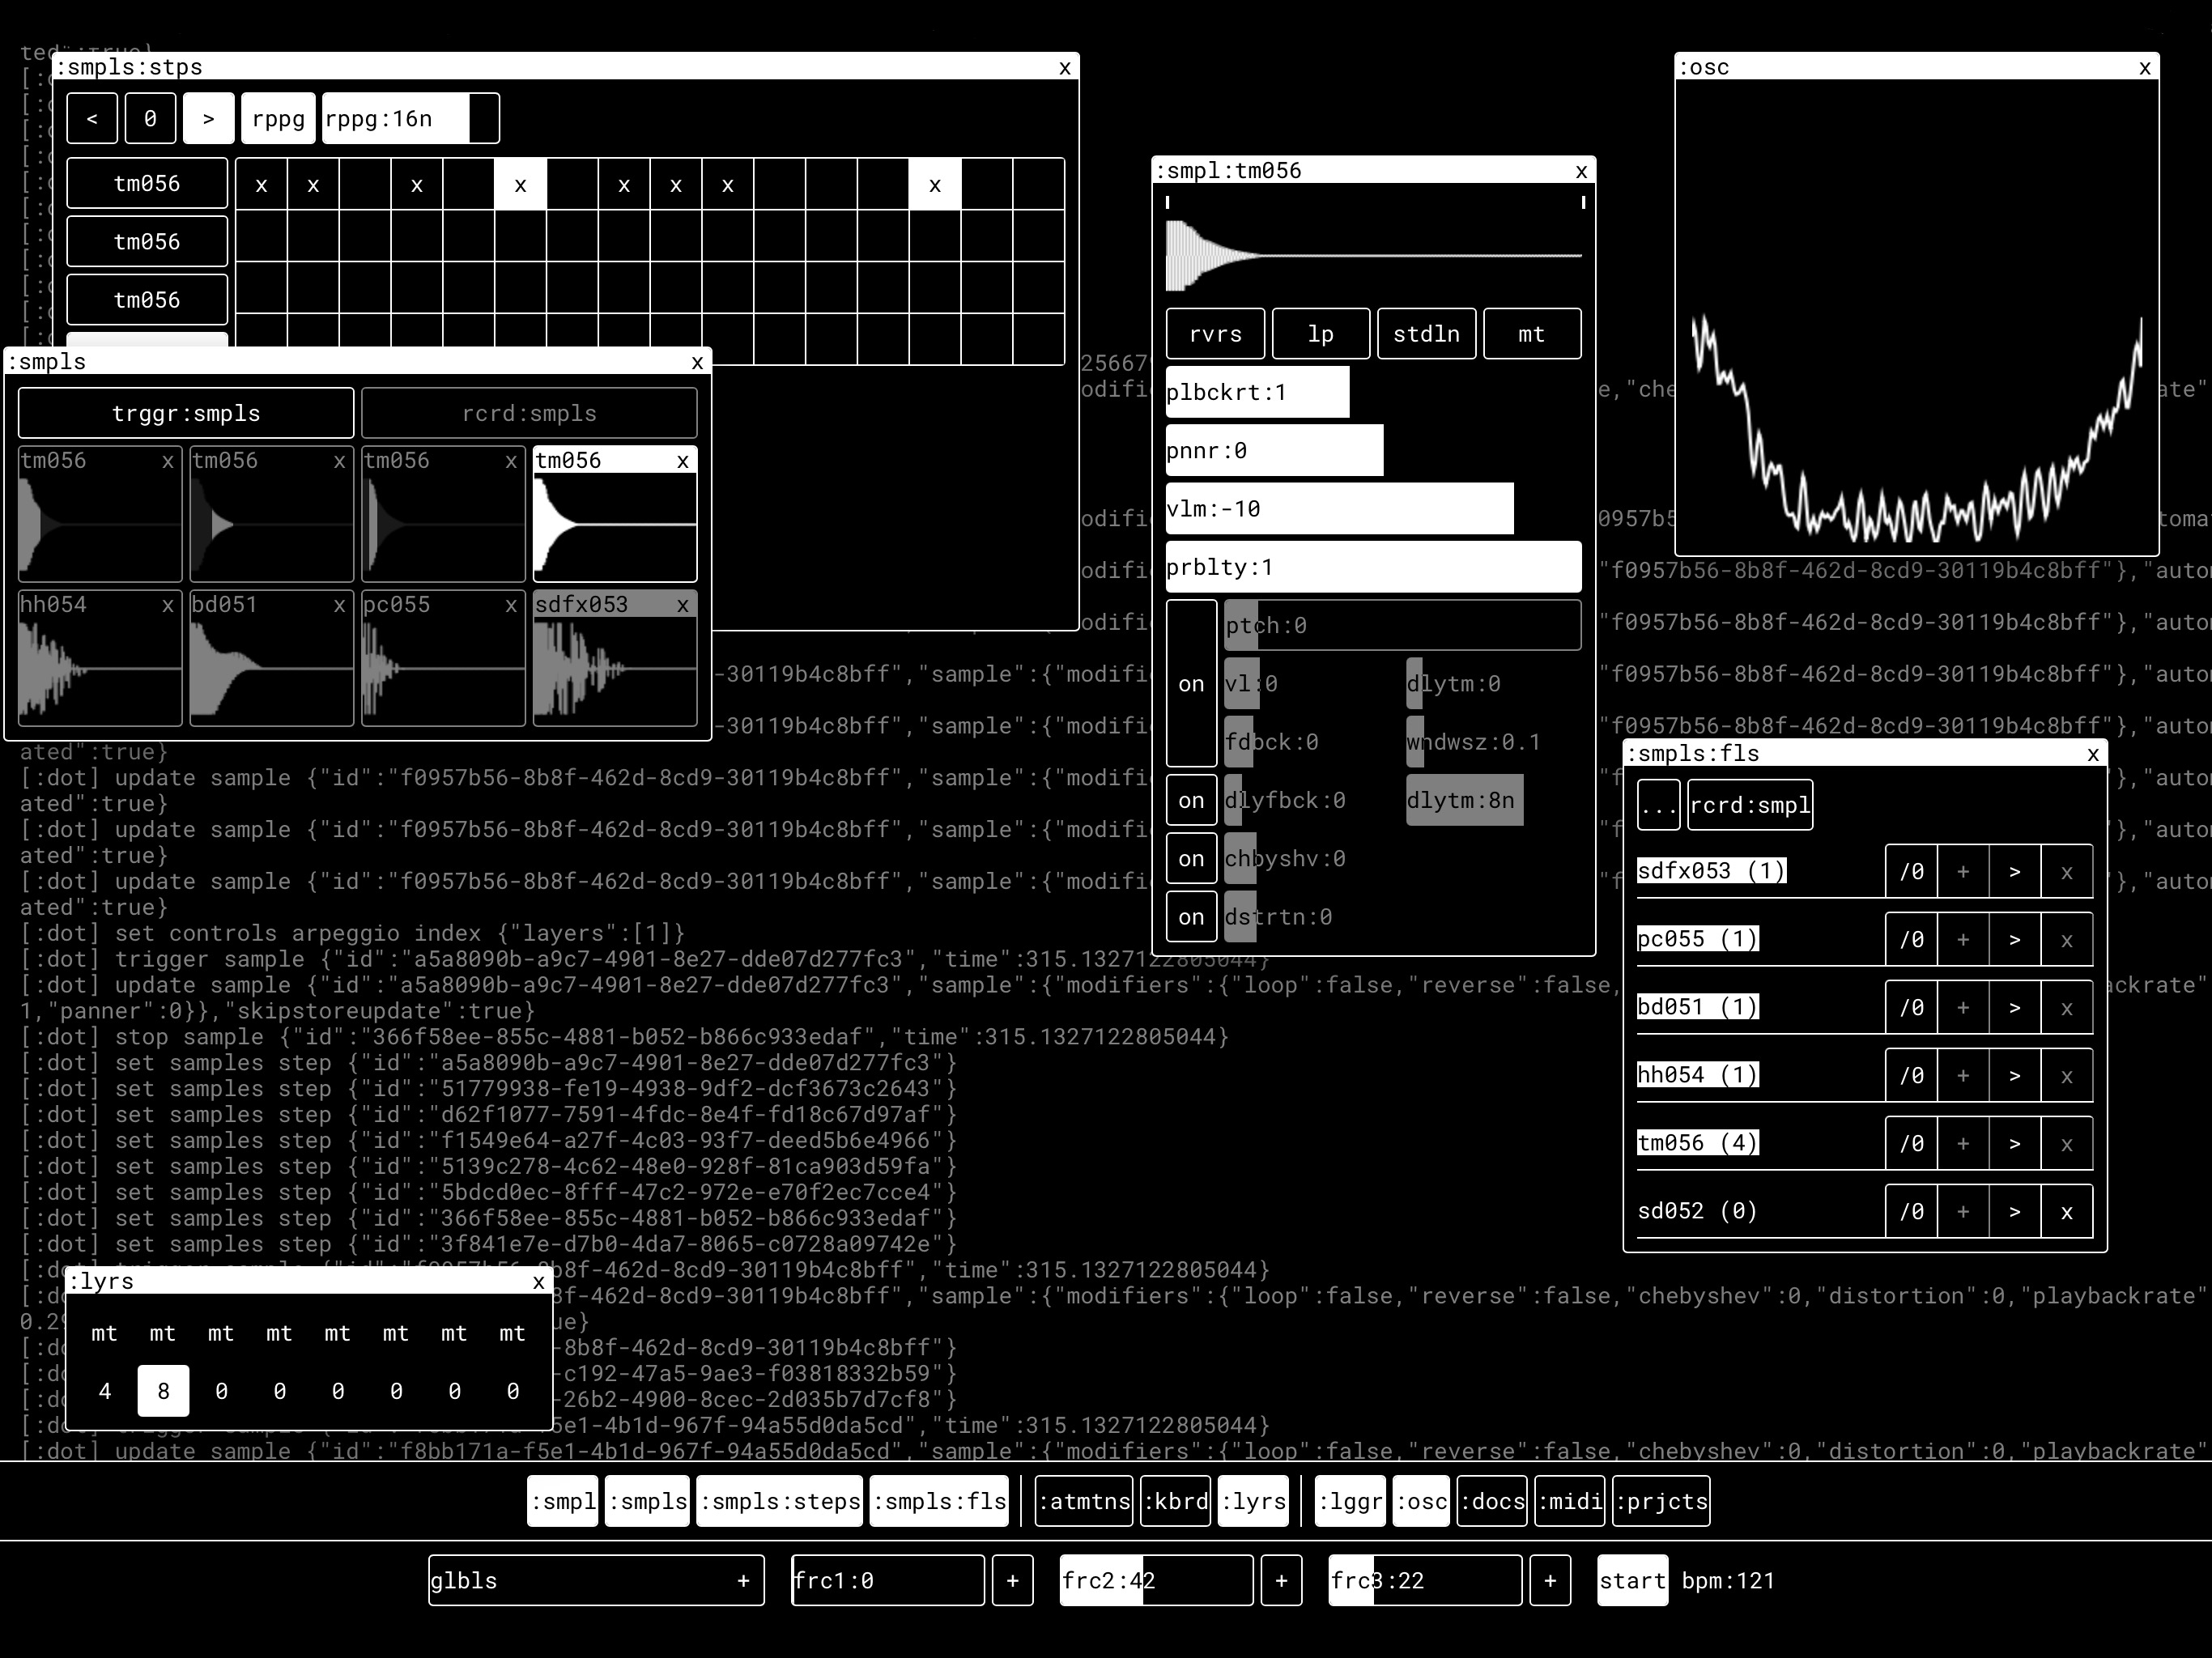
Task: Switch to rcrd:smpls mode
Action: coord(529,413)
